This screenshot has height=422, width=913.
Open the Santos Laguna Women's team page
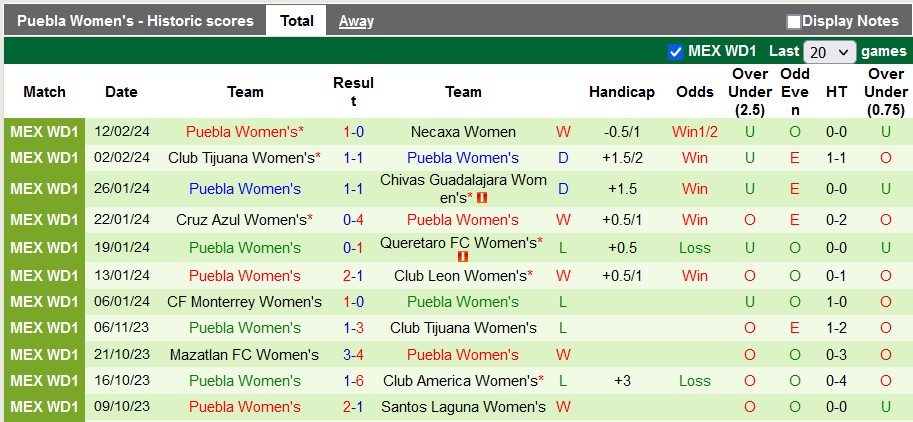coord(463,407)
